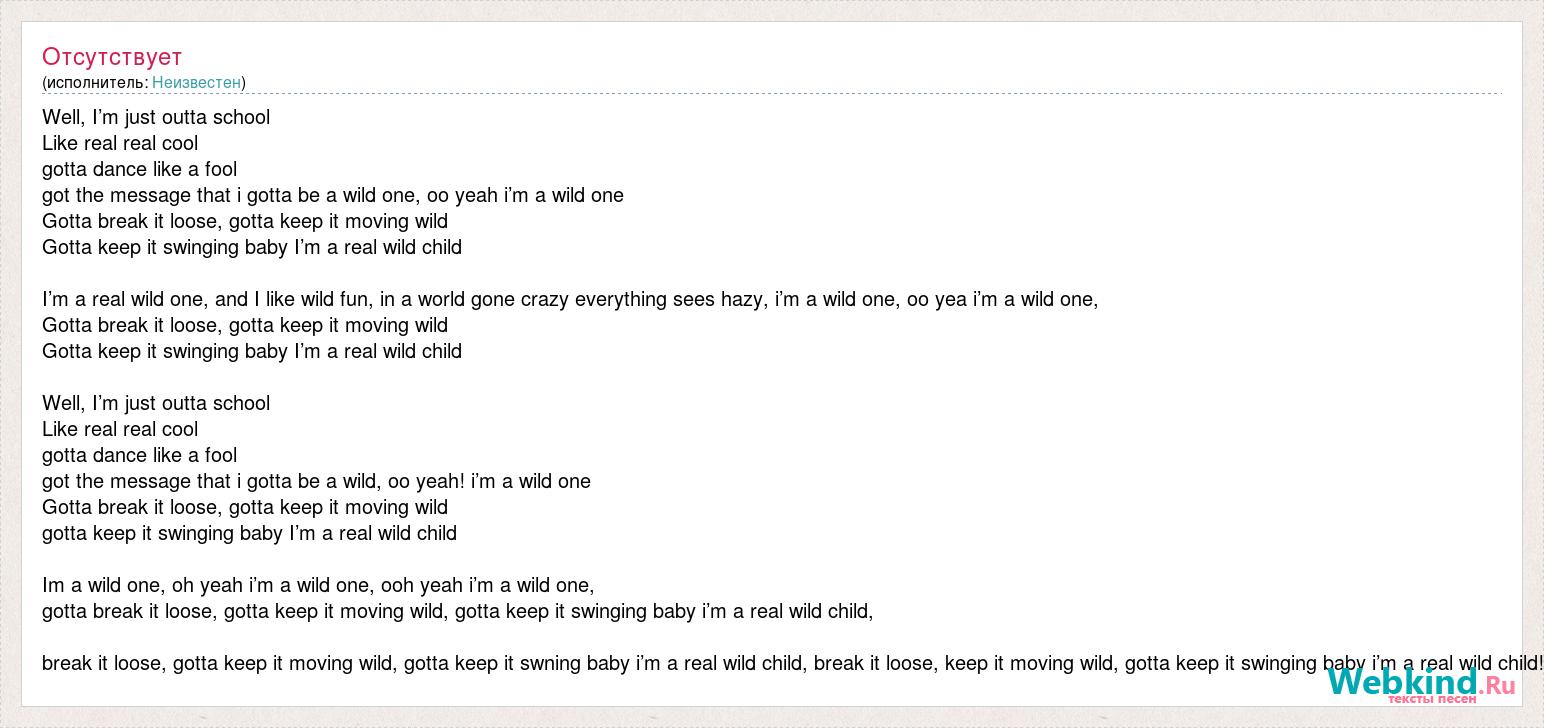Click the final line starting 'break it loose'
The height and width of the screenshot is (728, 1544).
[x=793, y=663]
